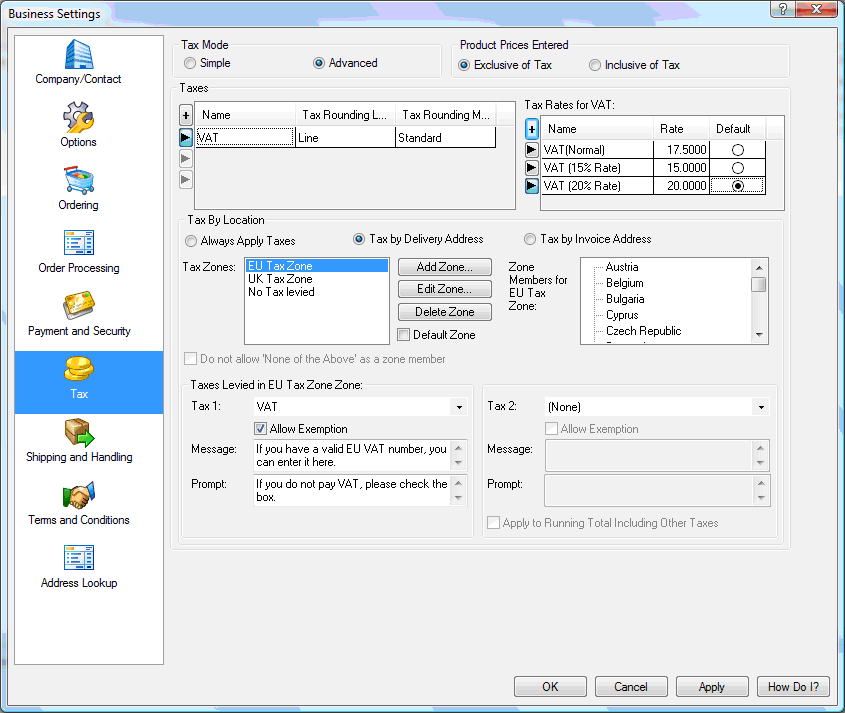Open Payment and Security card icon
Image resolution: width=845 pixels, height=713 pixels.
coord(78,308)
